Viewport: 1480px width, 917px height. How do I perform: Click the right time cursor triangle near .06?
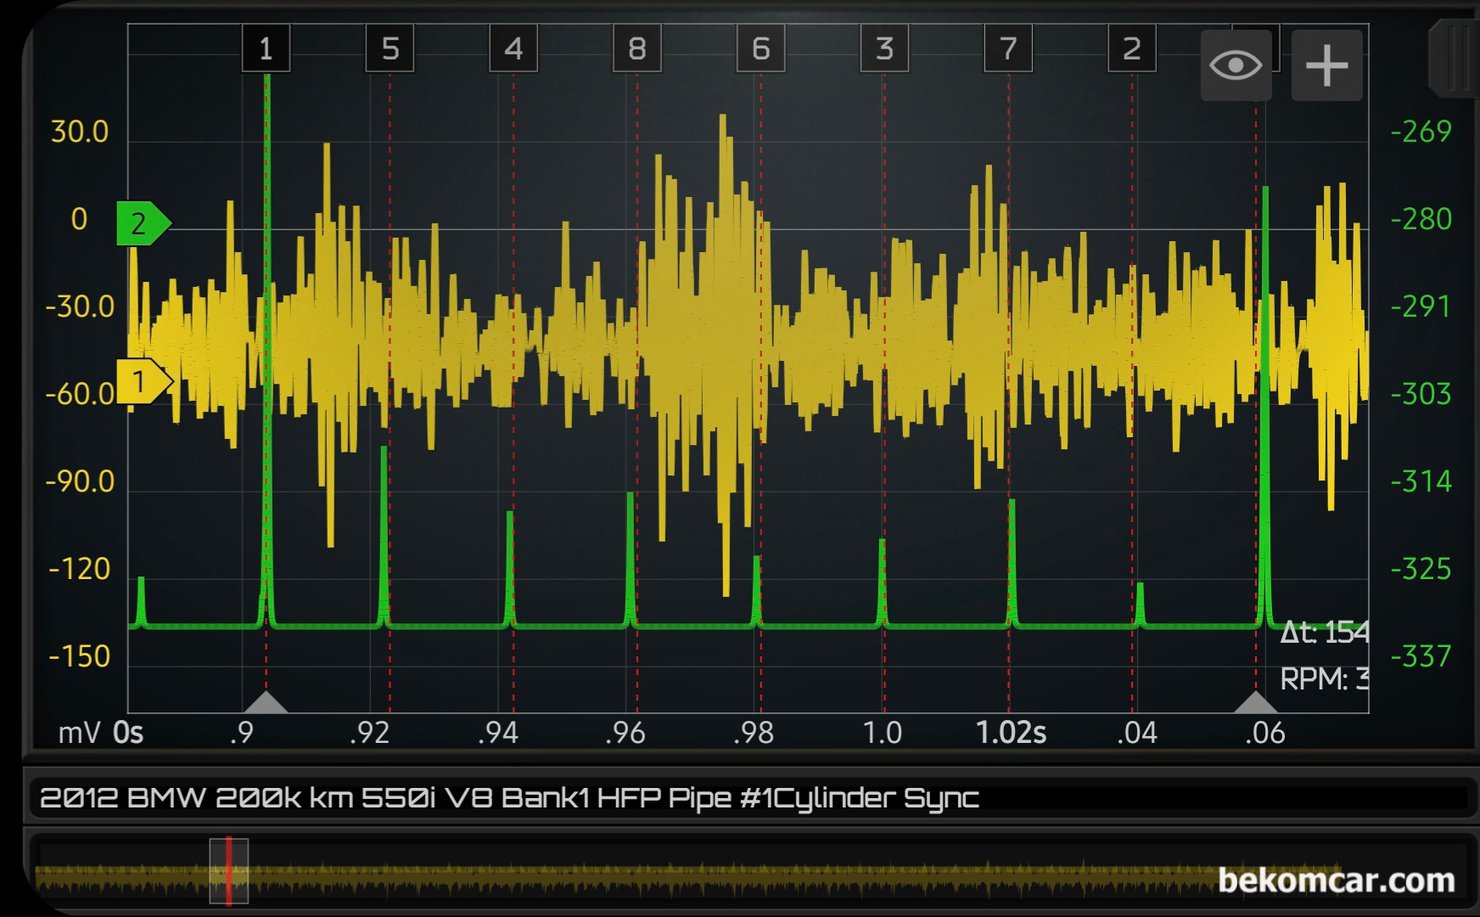pyautogui.click(x=1256, y=702)
